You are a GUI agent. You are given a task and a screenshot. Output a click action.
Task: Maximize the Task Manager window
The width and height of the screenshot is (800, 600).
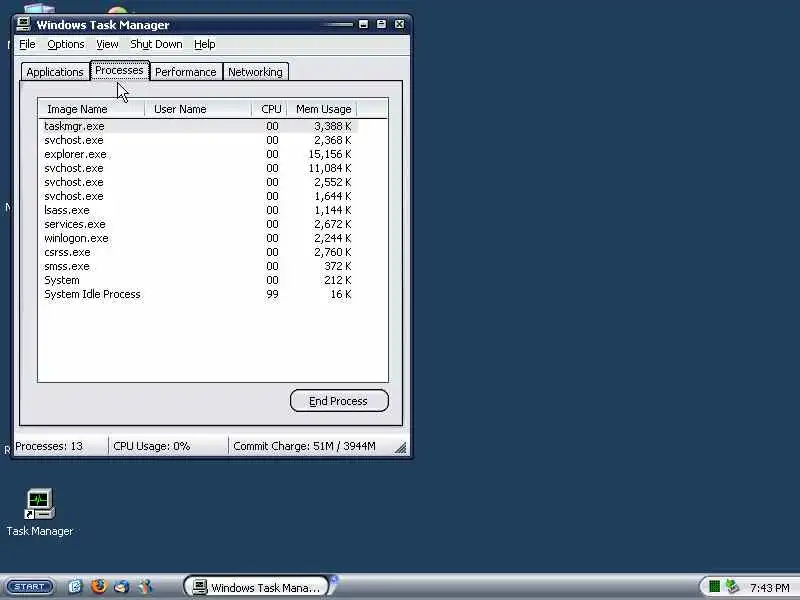381,24
